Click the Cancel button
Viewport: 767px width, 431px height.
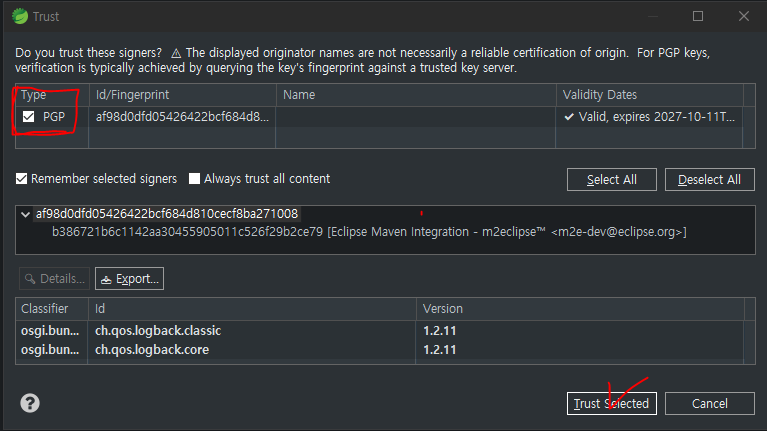pos(709,403)
